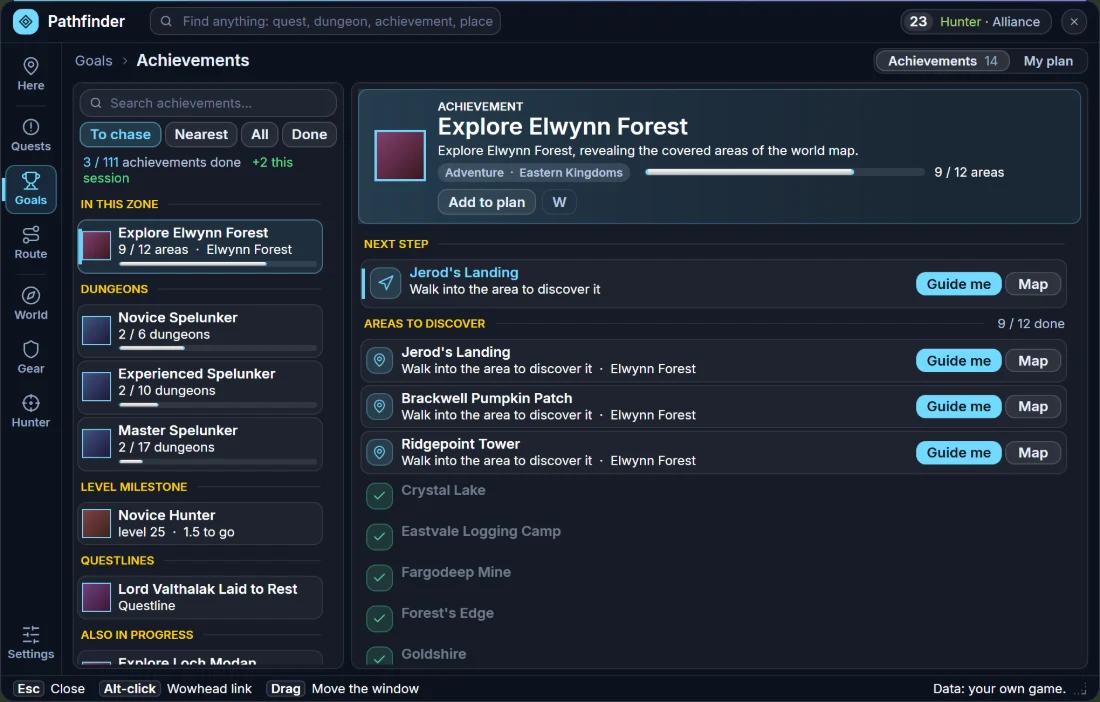
Task: Click the Next Step navigation arrow icon
Action: (x=386, y=283)
